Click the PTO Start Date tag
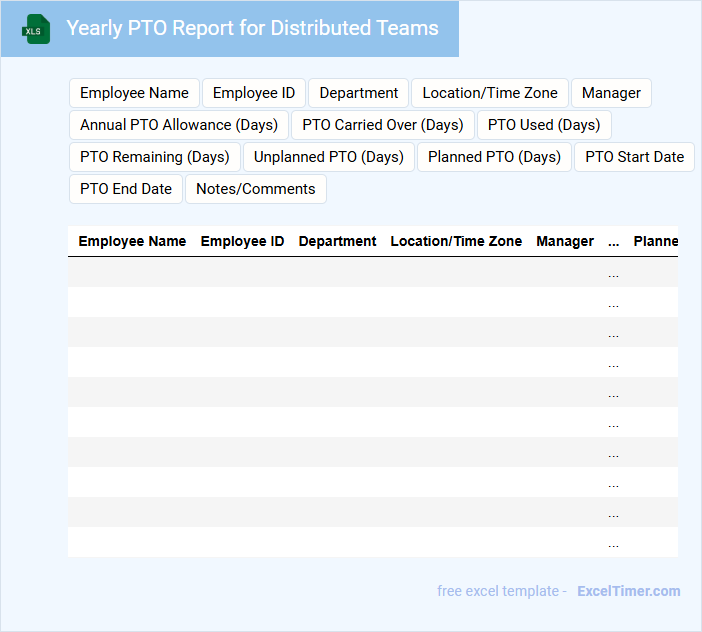 coord(634,157)
